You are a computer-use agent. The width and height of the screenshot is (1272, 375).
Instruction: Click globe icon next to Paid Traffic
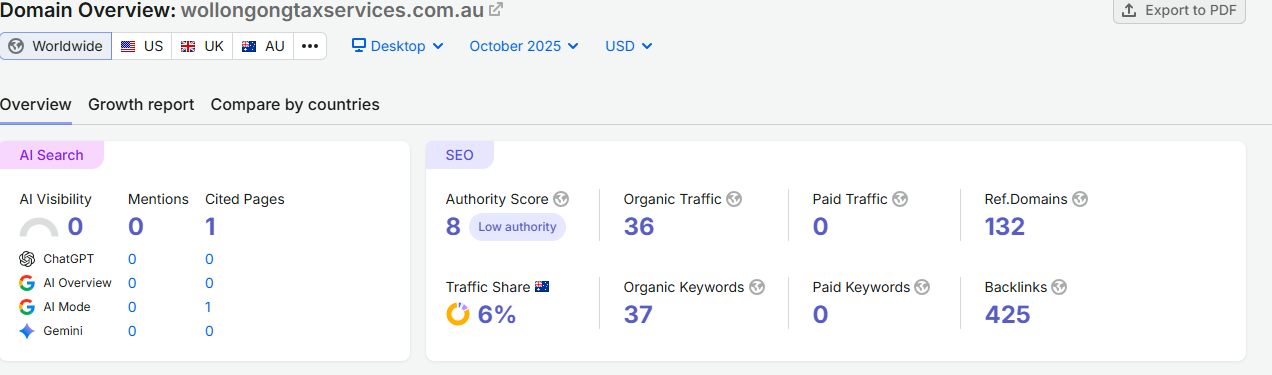900,199
